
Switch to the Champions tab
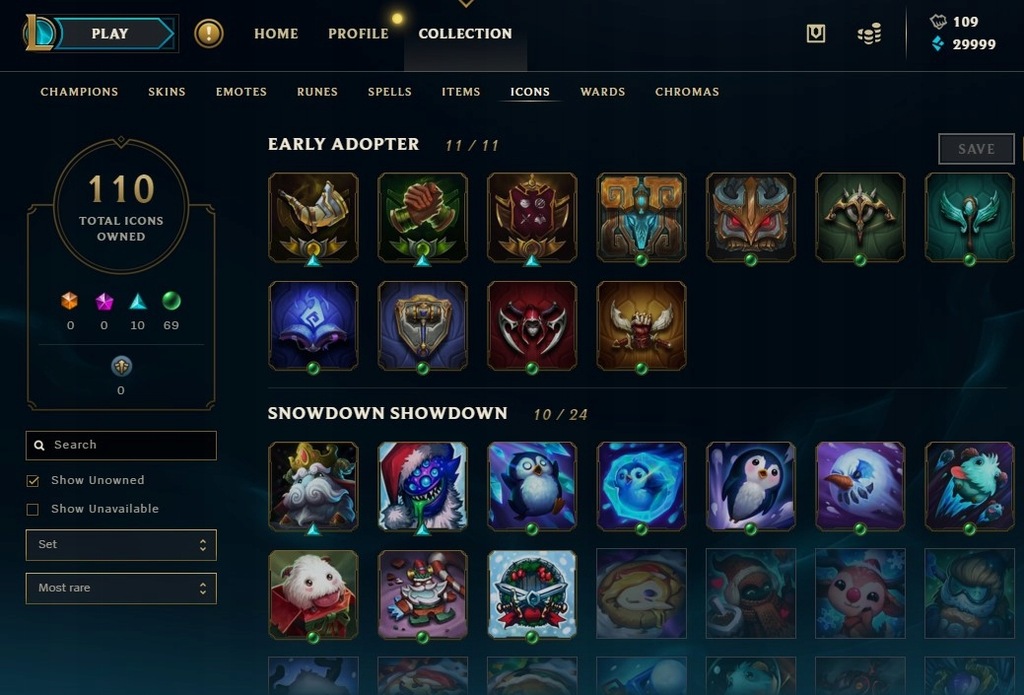[79, 92]
